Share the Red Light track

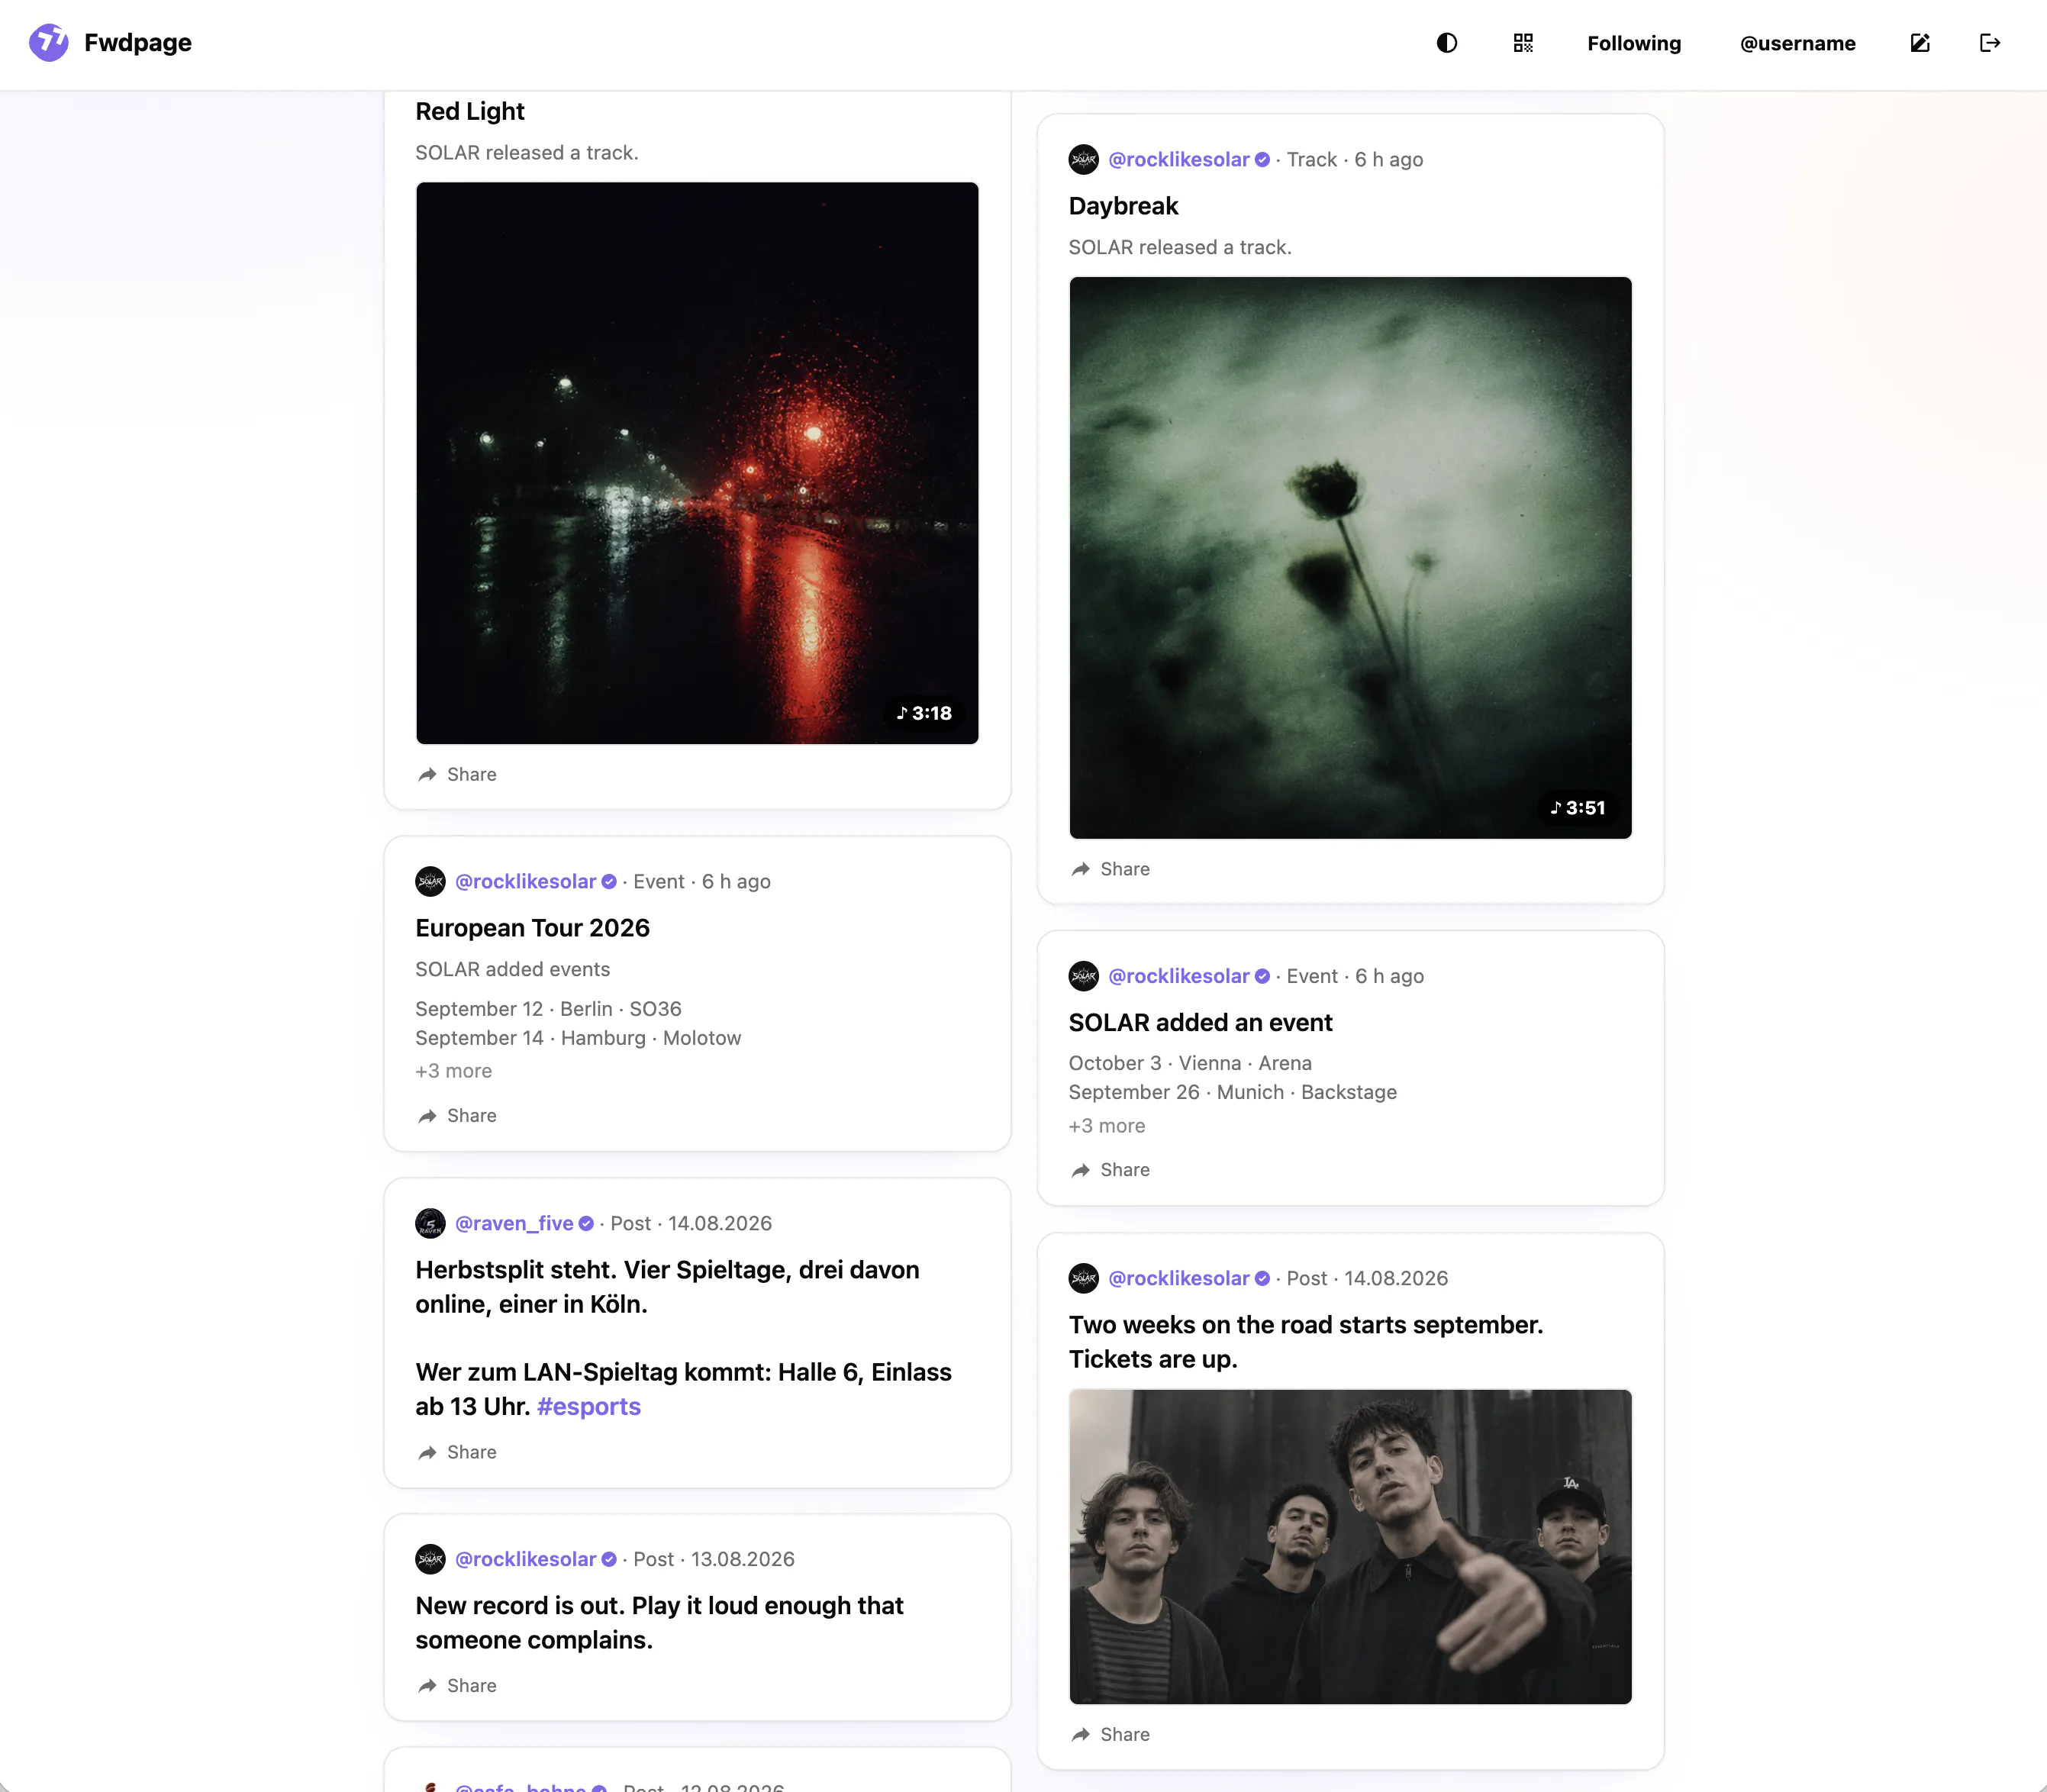457,774
